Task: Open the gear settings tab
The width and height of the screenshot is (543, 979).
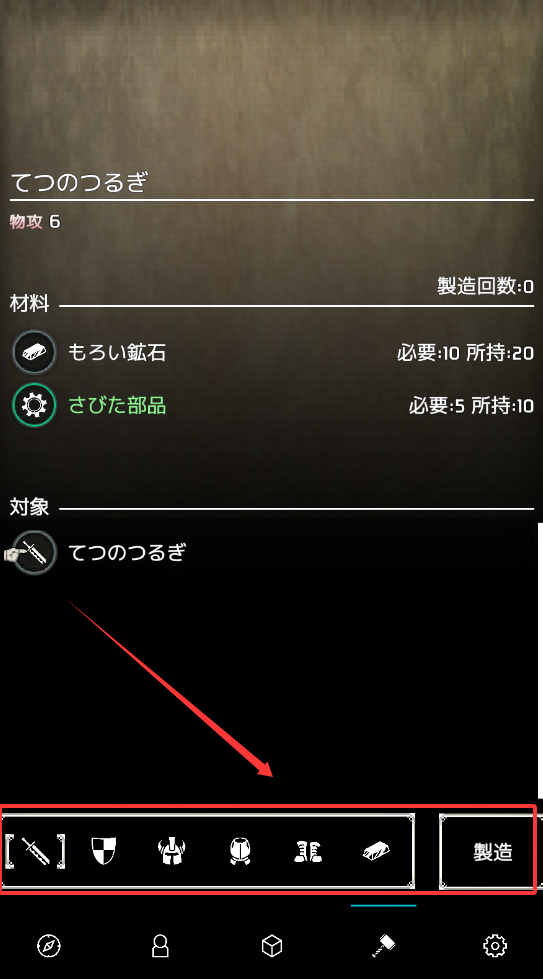Action: 495,946
